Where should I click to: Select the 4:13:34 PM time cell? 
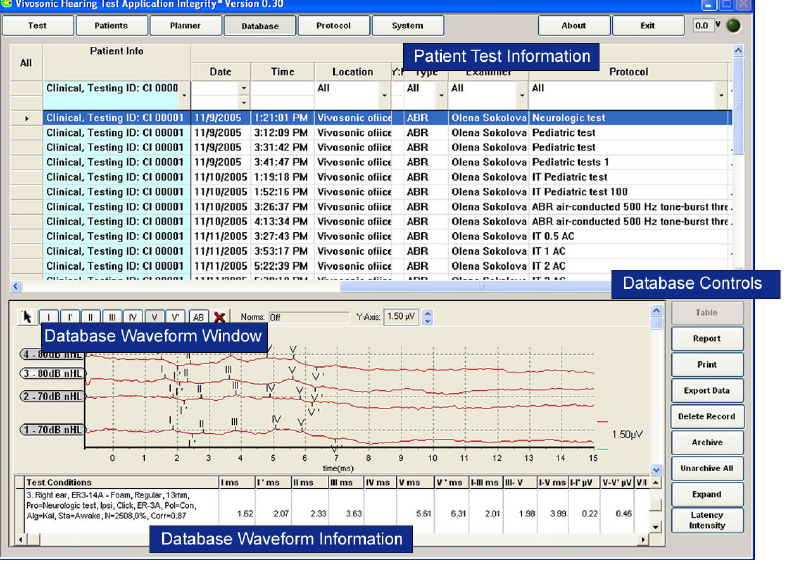click(282, 221)
